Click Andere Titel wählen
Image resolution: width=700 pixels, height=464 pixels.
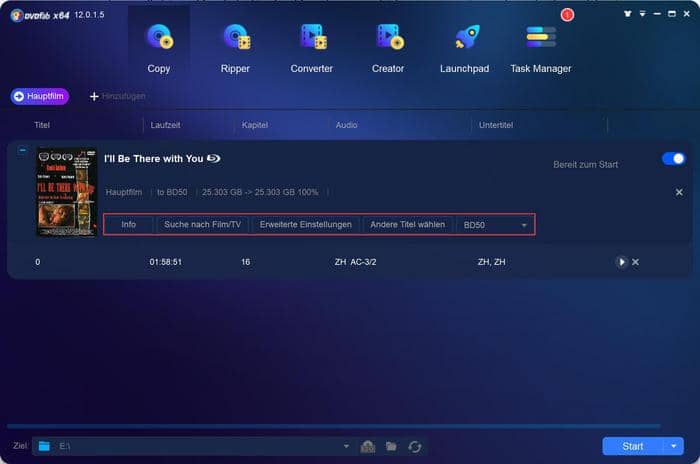[408, 225]
